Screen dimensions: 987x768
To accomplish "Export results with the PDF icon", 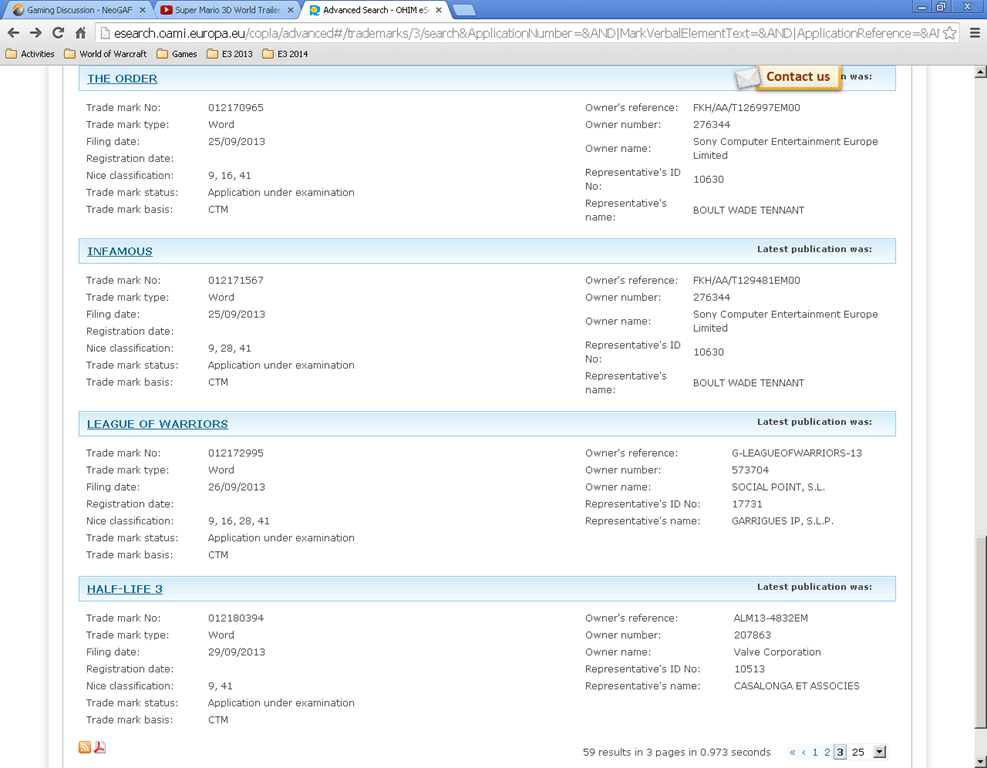I will click(100, 747).
